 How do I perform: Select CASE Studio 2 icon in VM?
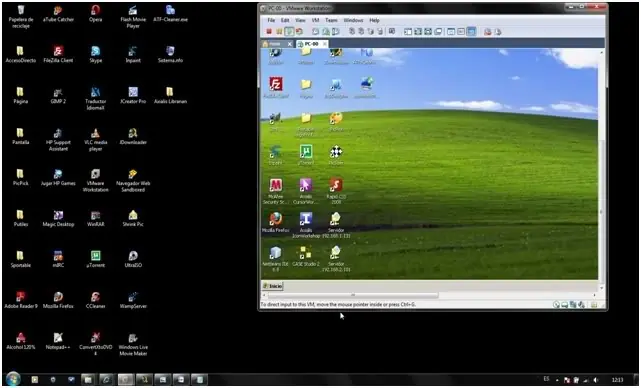pos(306,256)
